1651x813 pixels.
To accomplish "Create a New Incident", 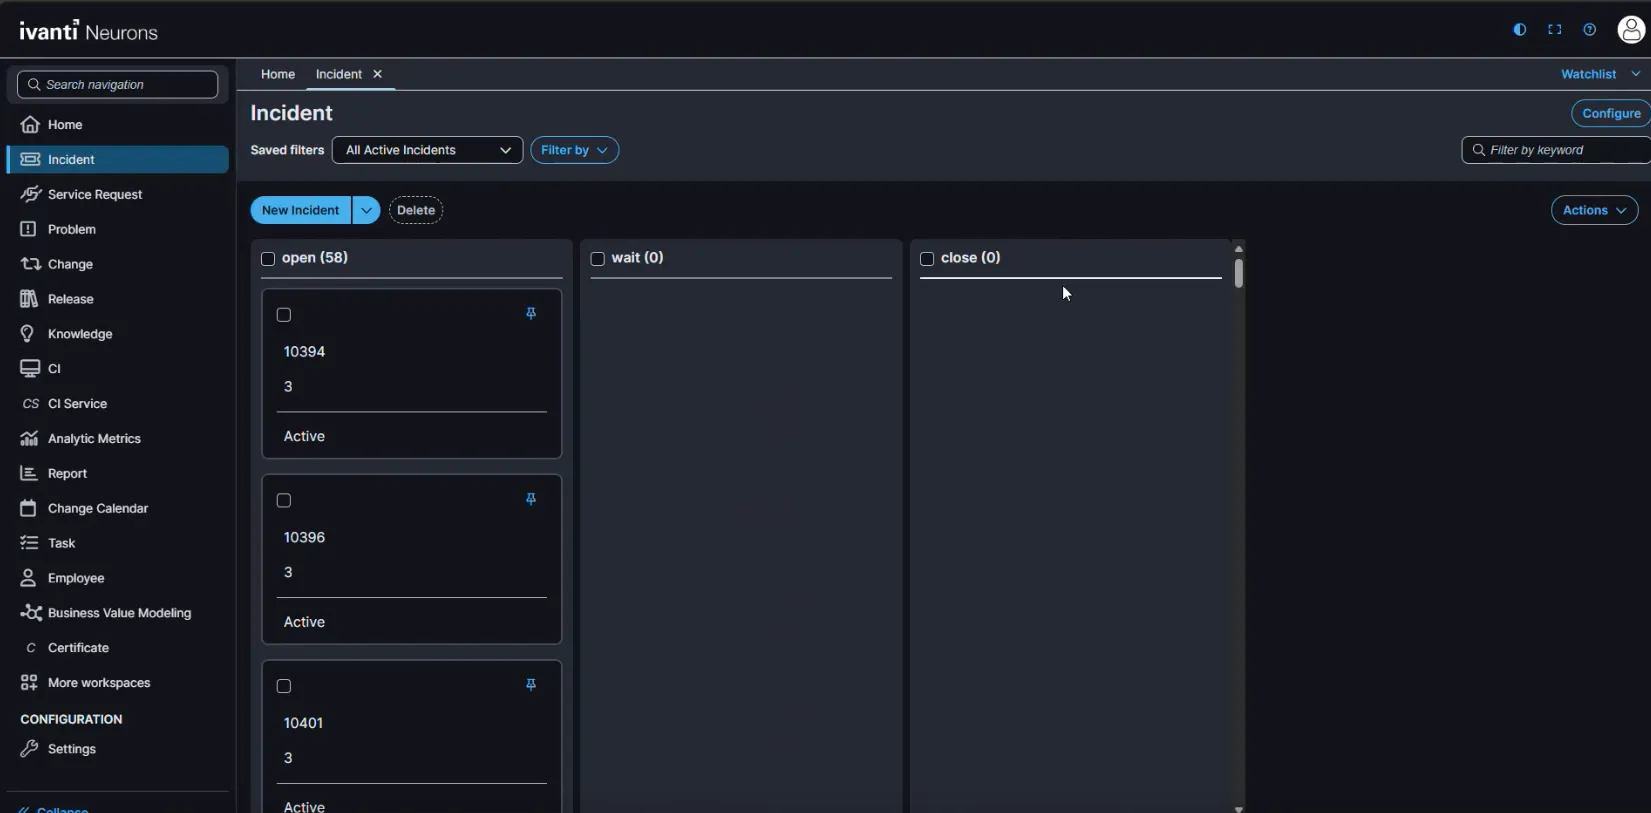I will (300, 210).
